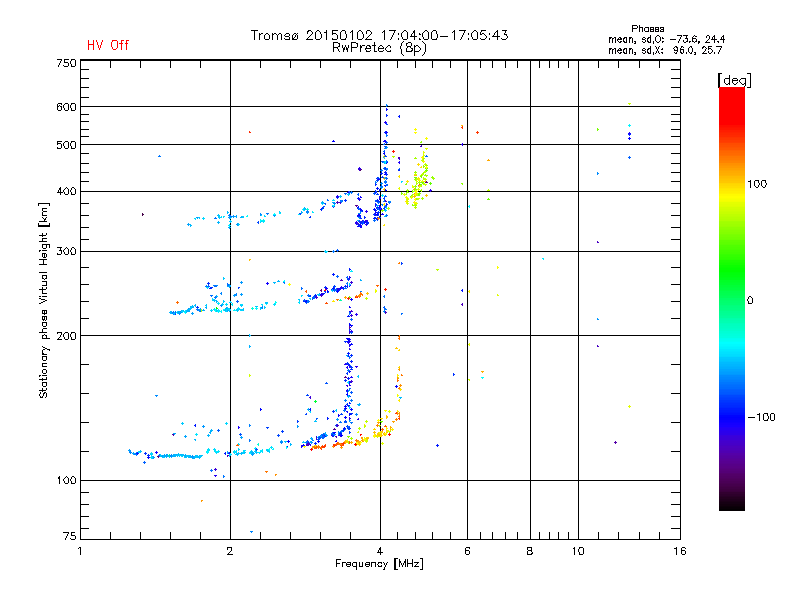
Task: Click the 'Stationary phase Virtual Height [km]' axis title
Action: point(44,300)
